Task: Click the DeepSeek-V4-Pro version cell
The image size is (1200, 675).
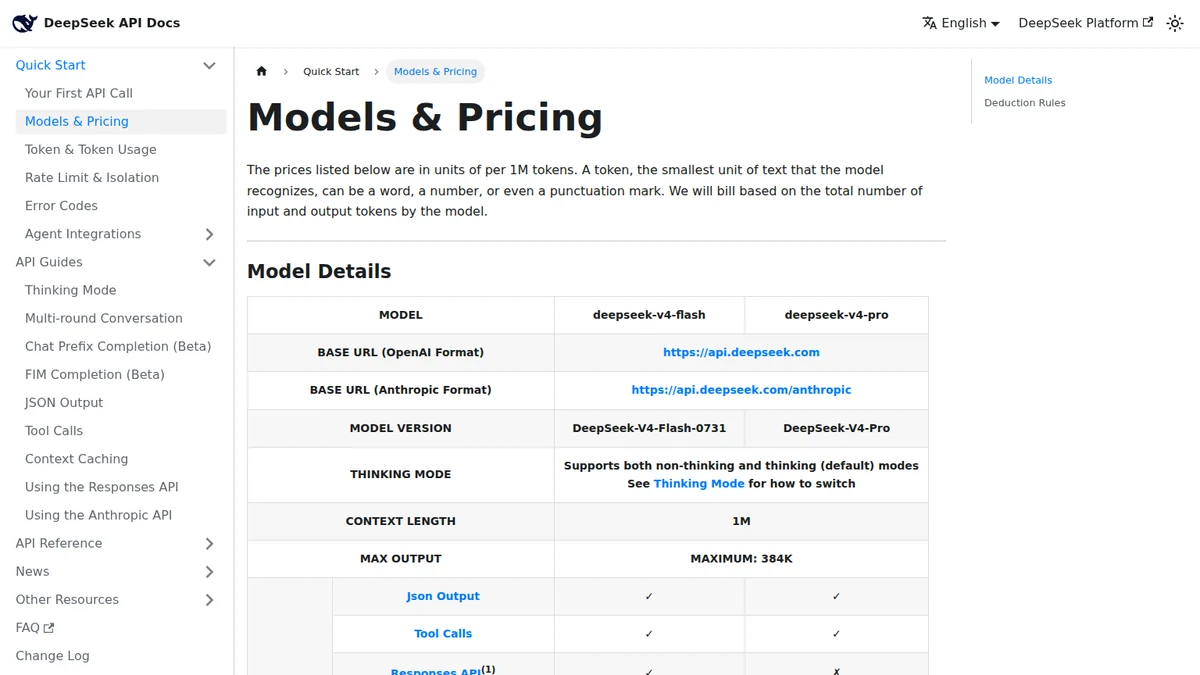Action: point(836,428)
